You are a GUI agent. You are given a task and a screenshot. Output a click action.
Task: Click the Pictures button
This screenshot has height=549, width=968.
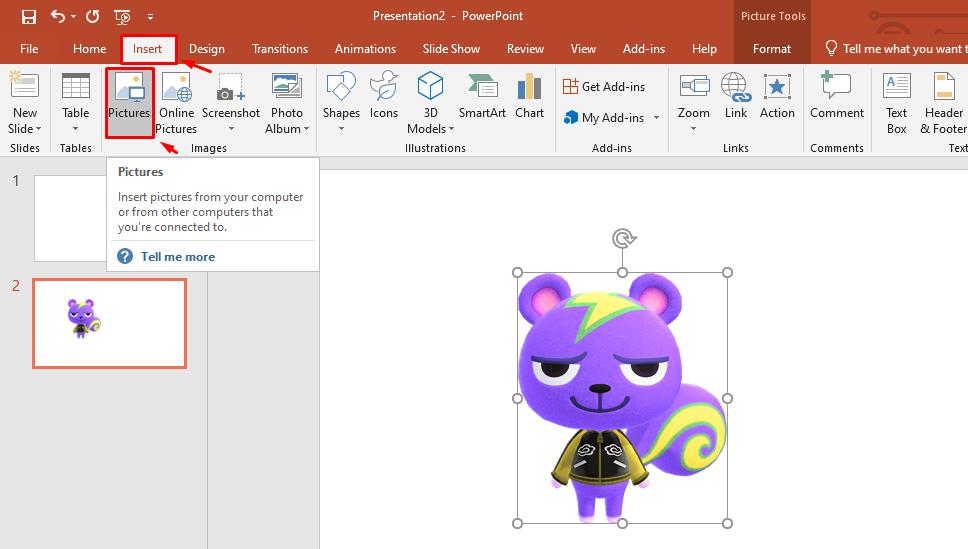click(129, 103)
